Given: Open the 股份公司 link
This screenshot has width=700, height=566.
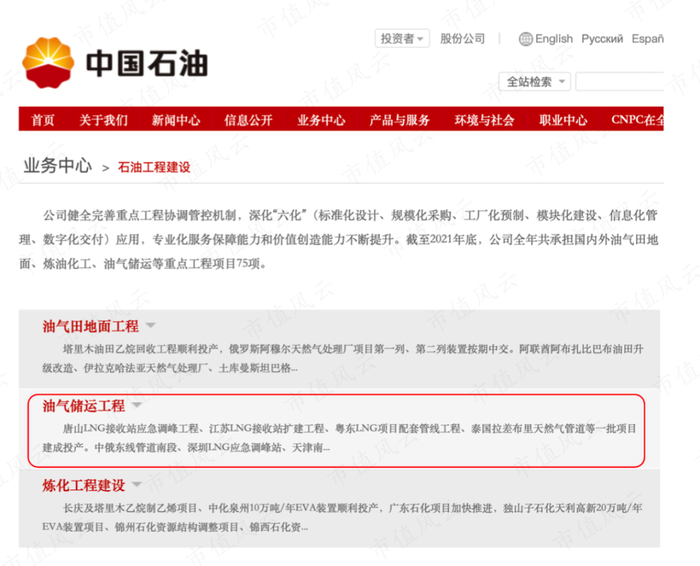Looking at the screenshot, I should [462, 39].
